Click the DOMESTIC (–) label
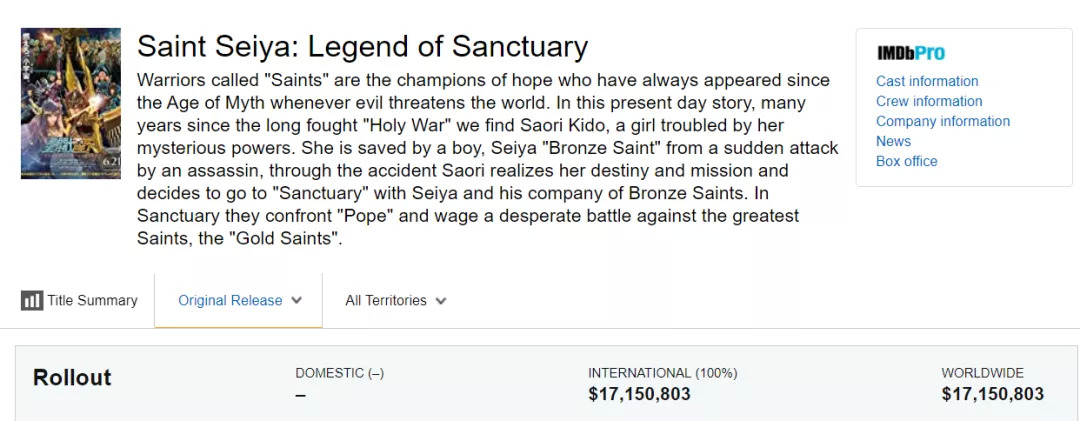The image size is (1080, 421). [x=339, y=373]
